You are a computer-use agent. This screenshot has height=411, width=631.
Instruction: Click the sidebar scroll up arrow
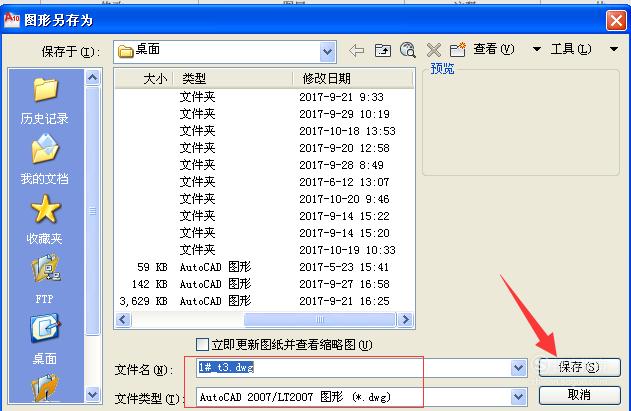coord(93,77)
